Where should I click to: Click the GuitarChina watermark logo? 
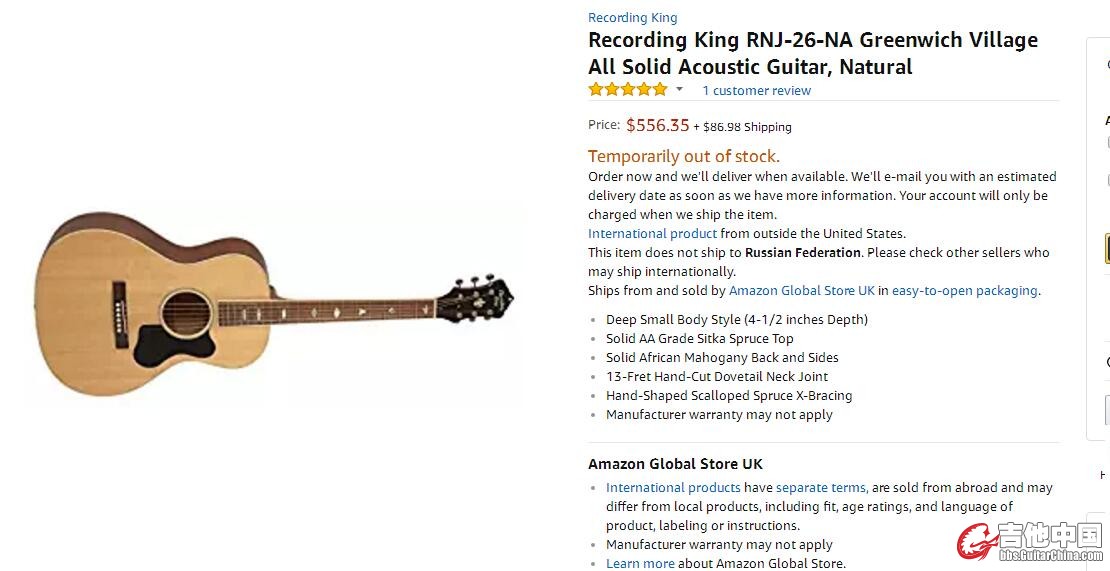click(1029, 543)
